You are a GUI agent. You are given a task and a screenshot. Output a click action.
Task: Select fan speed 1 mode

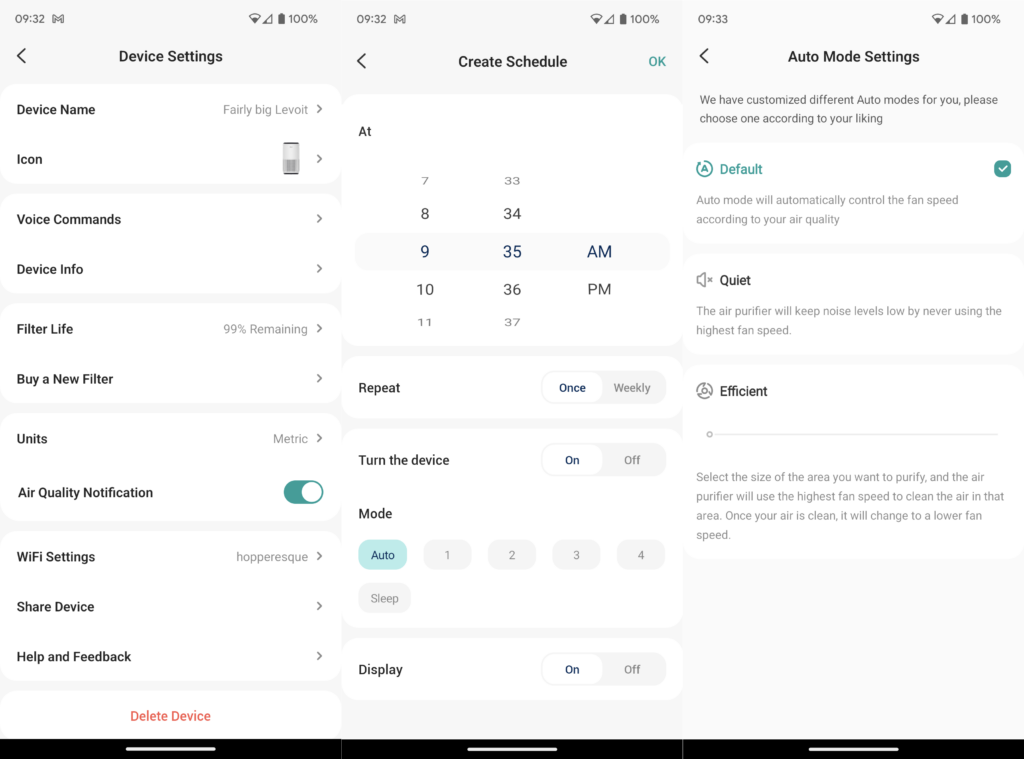click(x=447, y=555)
